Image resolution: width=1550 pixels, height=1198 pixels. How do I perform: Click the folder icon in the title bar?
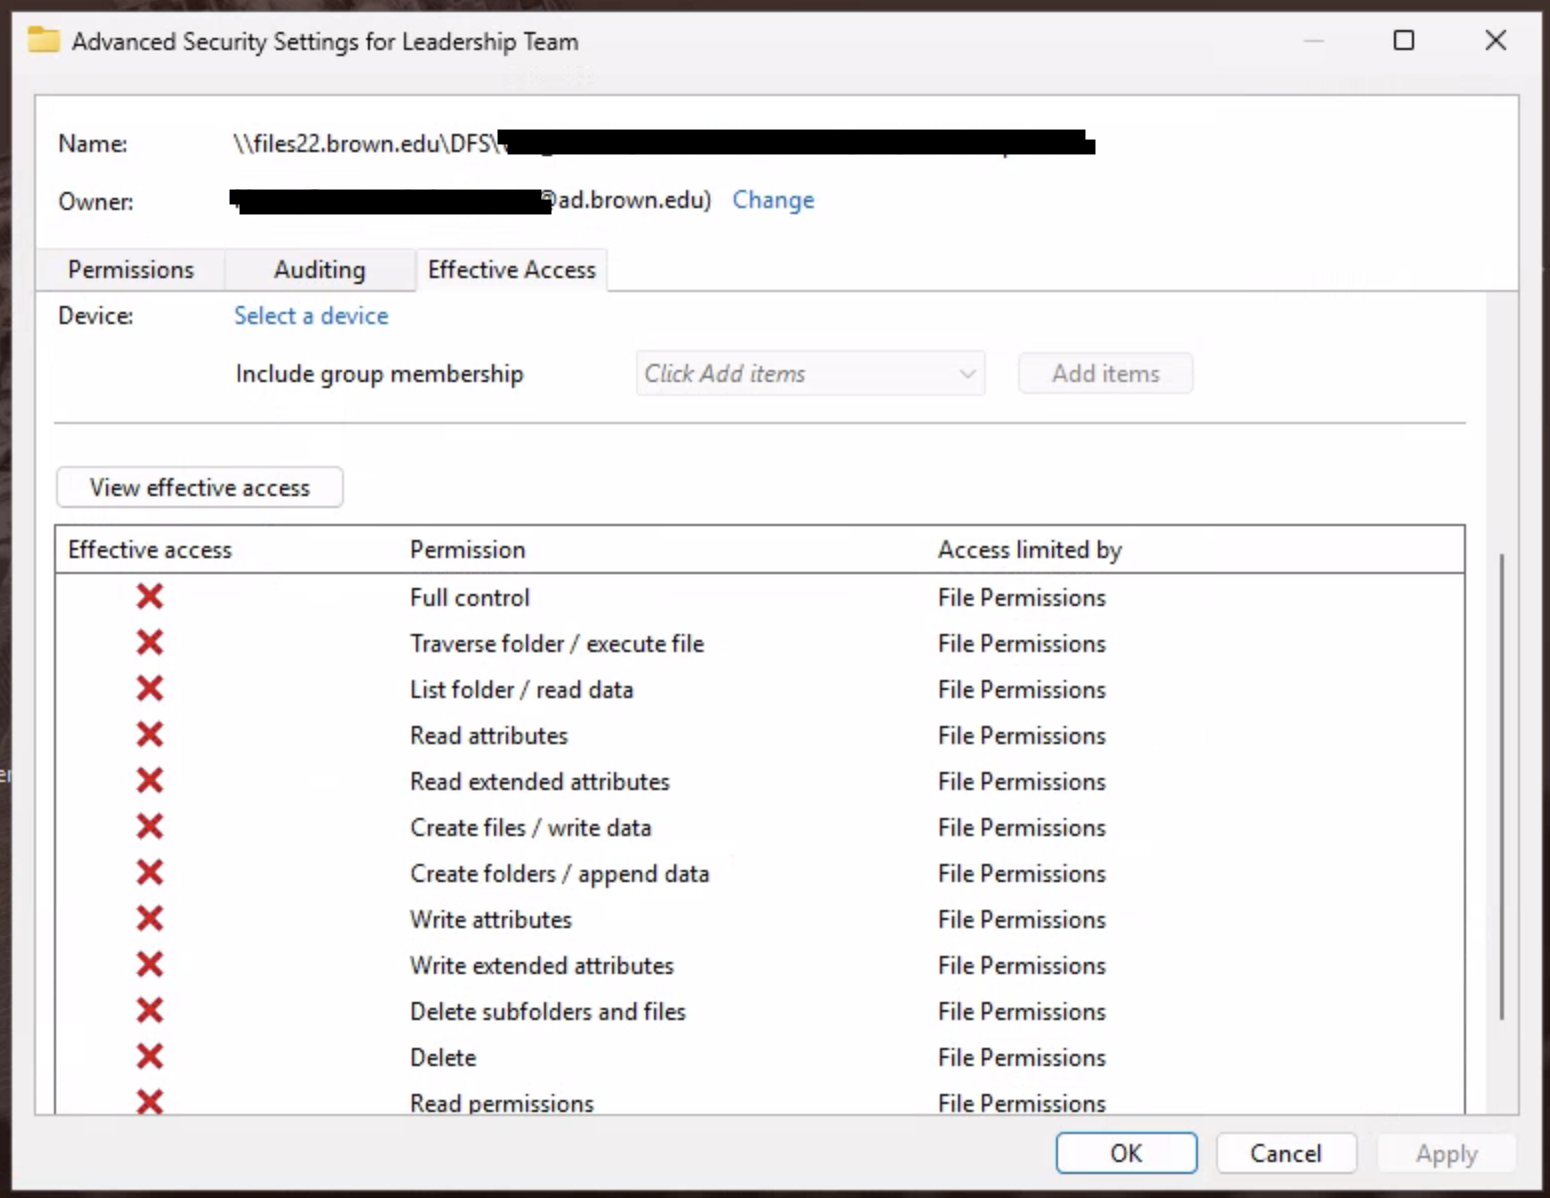coord(43,41)
